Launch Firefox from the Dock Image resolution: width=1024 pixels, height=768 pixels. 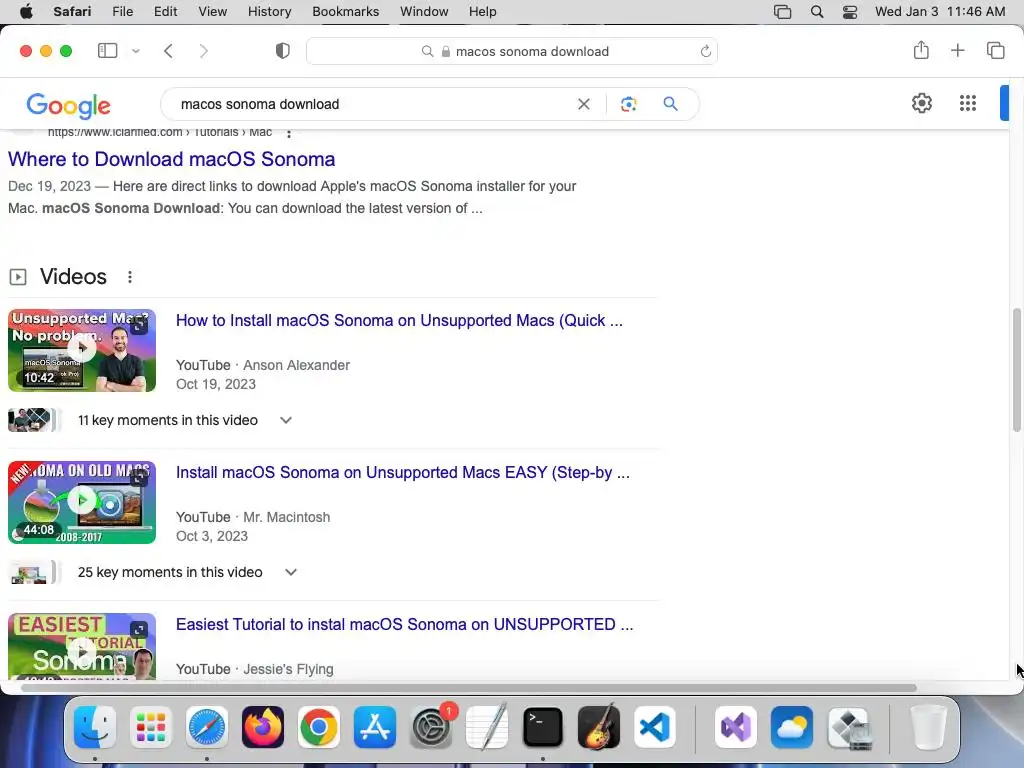click(263, 727)
